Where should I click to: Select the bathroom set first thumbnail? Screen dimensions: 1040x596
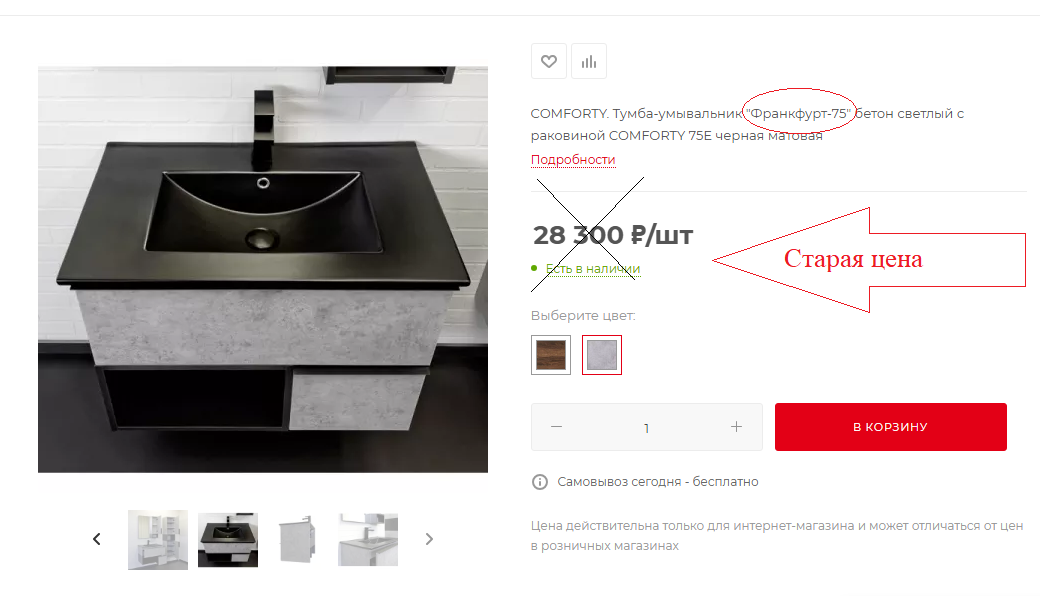coord(158,540)
